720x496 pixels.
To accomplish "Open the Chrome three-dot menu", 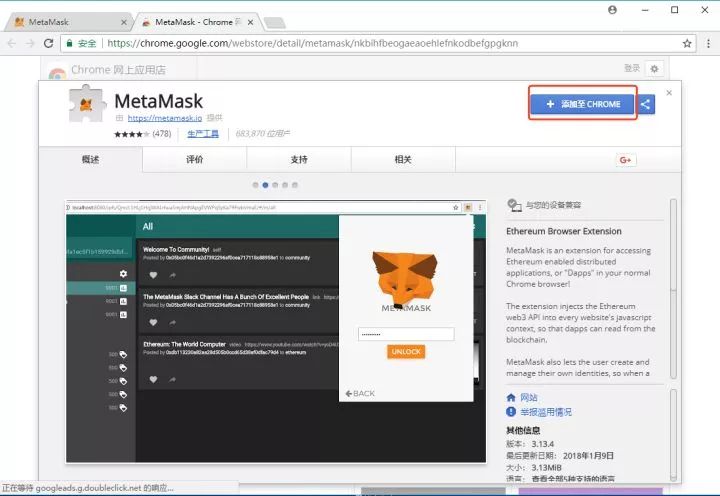I will click(706, 43).
